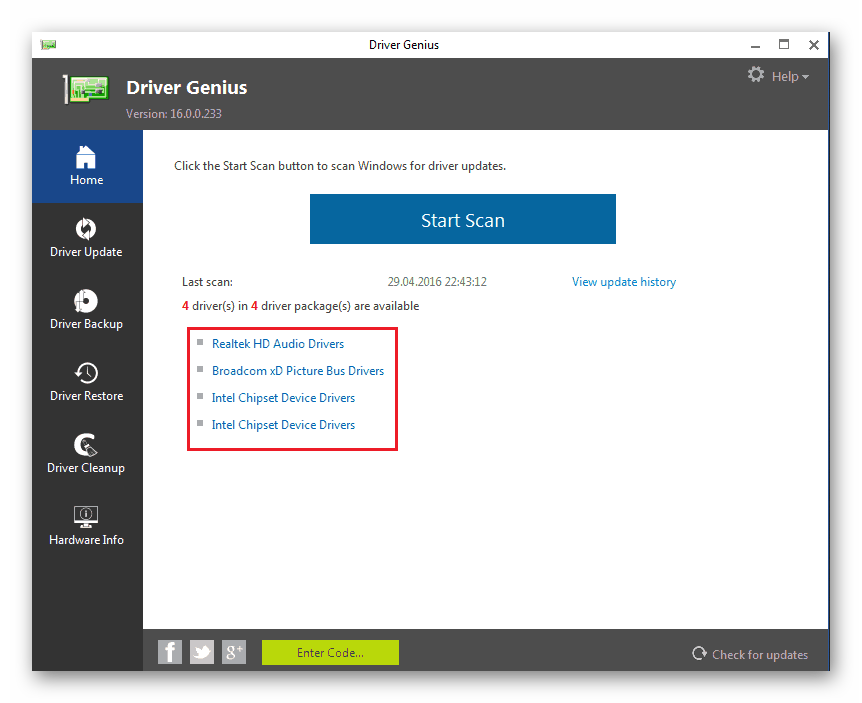
Task: Open the Home section in the sidebar
Action: [86, 166]
